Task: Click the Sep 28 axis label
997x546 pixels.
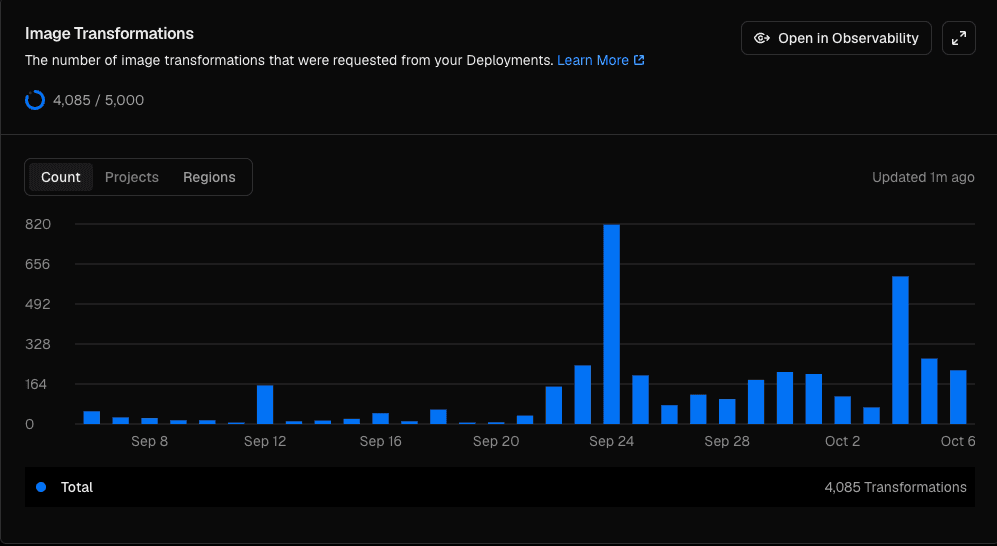Action: click(727, 441)
